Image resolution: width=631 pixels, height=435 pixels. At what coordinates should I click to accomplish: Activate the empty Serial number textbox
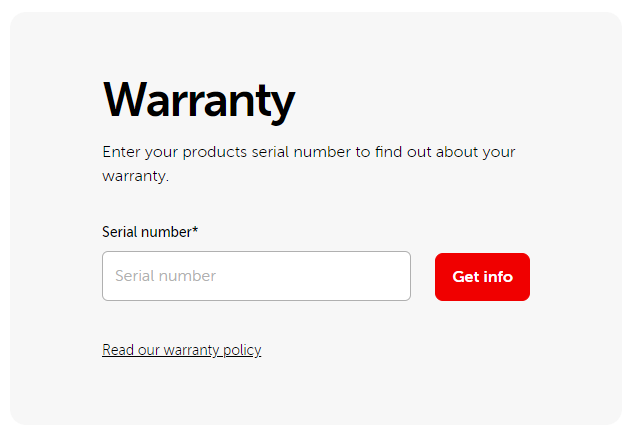pyautogui.click(x=256, y=276)
